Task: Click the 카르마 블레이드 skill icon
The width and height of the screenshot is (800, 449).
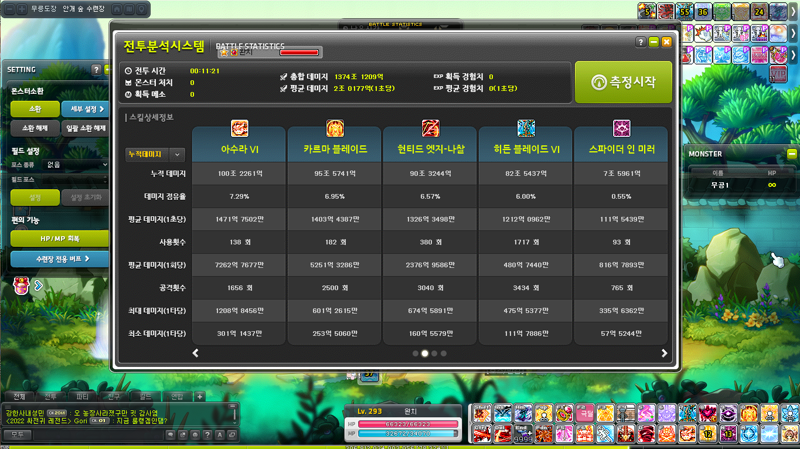Action: pyautogui.click(x=335, y=129)
